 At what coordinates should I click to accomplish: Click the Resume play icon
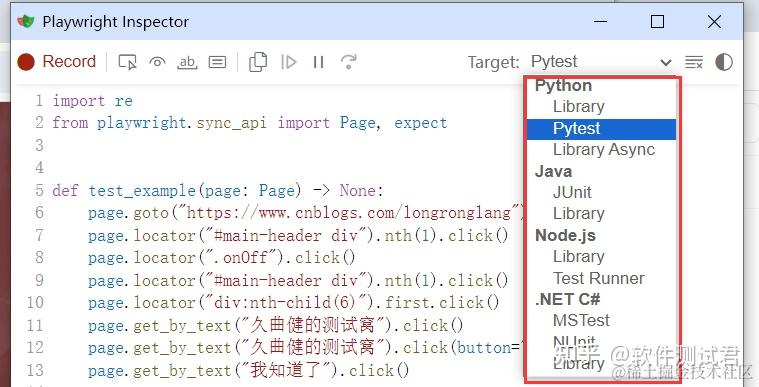point(288,62)
